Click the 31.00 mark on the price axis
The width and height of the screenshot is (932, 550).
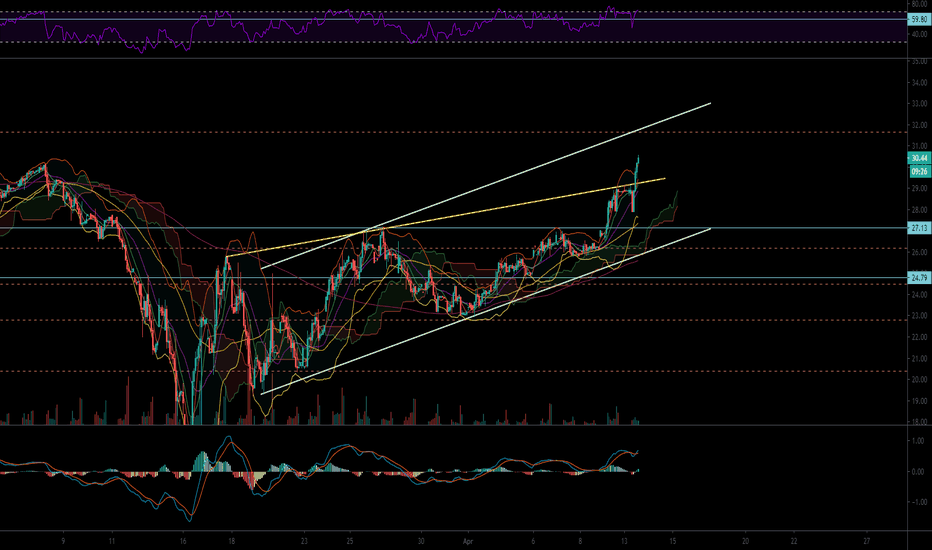coord(919,146)
